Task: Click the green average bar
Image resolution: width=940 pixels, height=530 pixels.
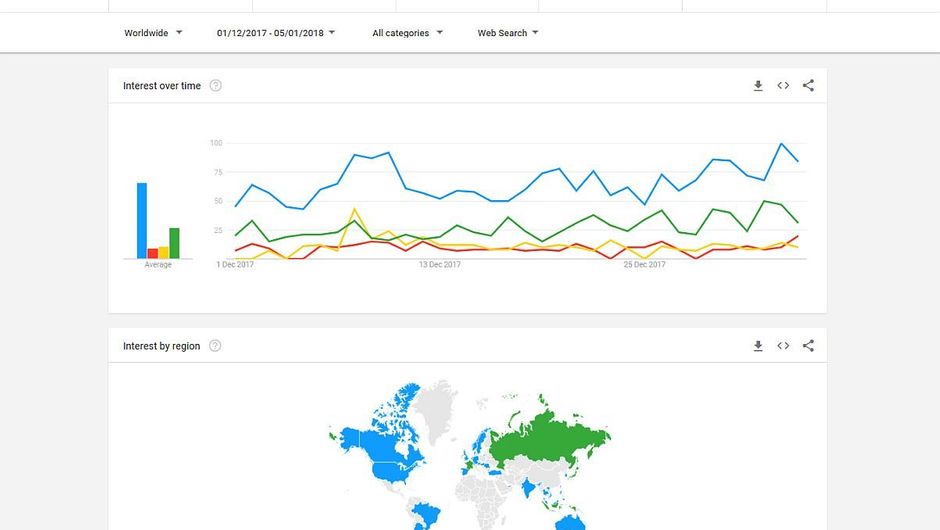Action: click(174, 243)
